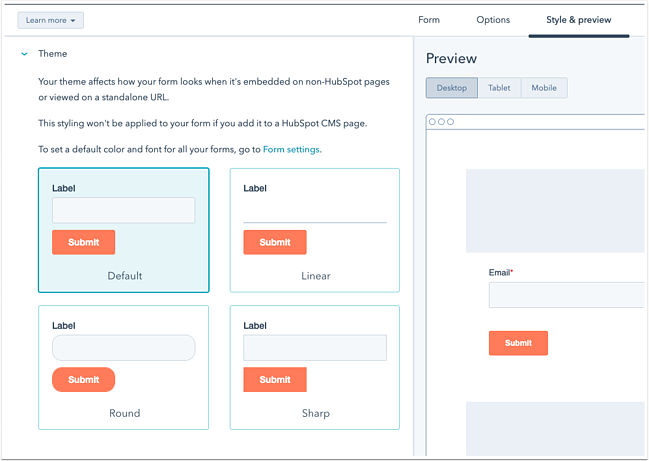649x461 pixels.
Task: Select Desktop preview mode
Action: (452, 88)
